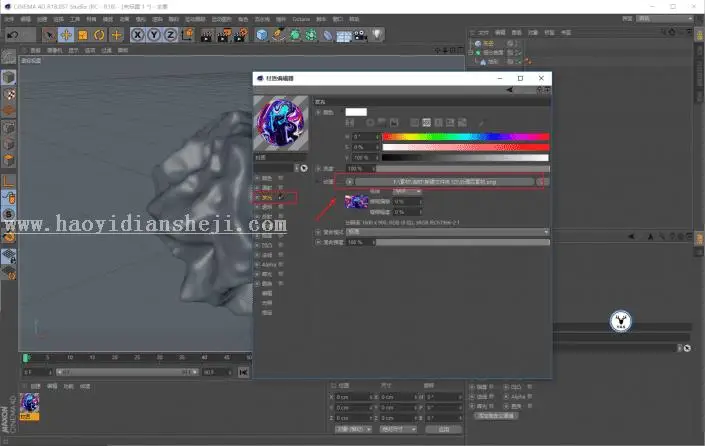
Task: Click the Render View clapperboard icon
Action: tap(207, 35)
